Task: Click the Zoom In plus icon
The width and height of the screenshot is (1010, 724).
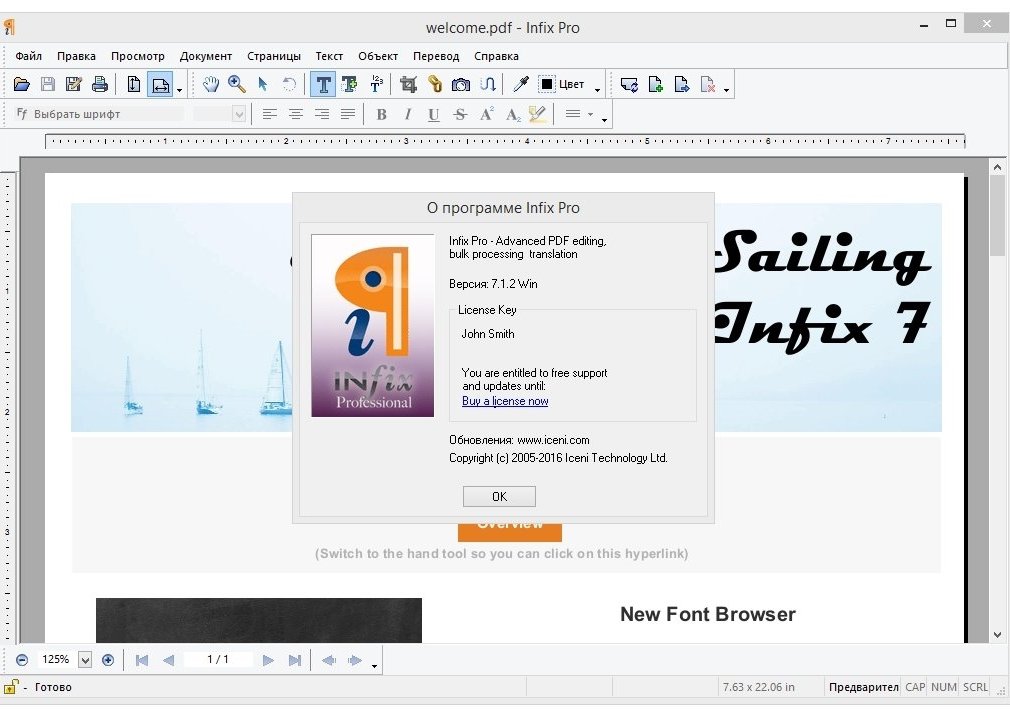Action: click(x=108, y=660)
